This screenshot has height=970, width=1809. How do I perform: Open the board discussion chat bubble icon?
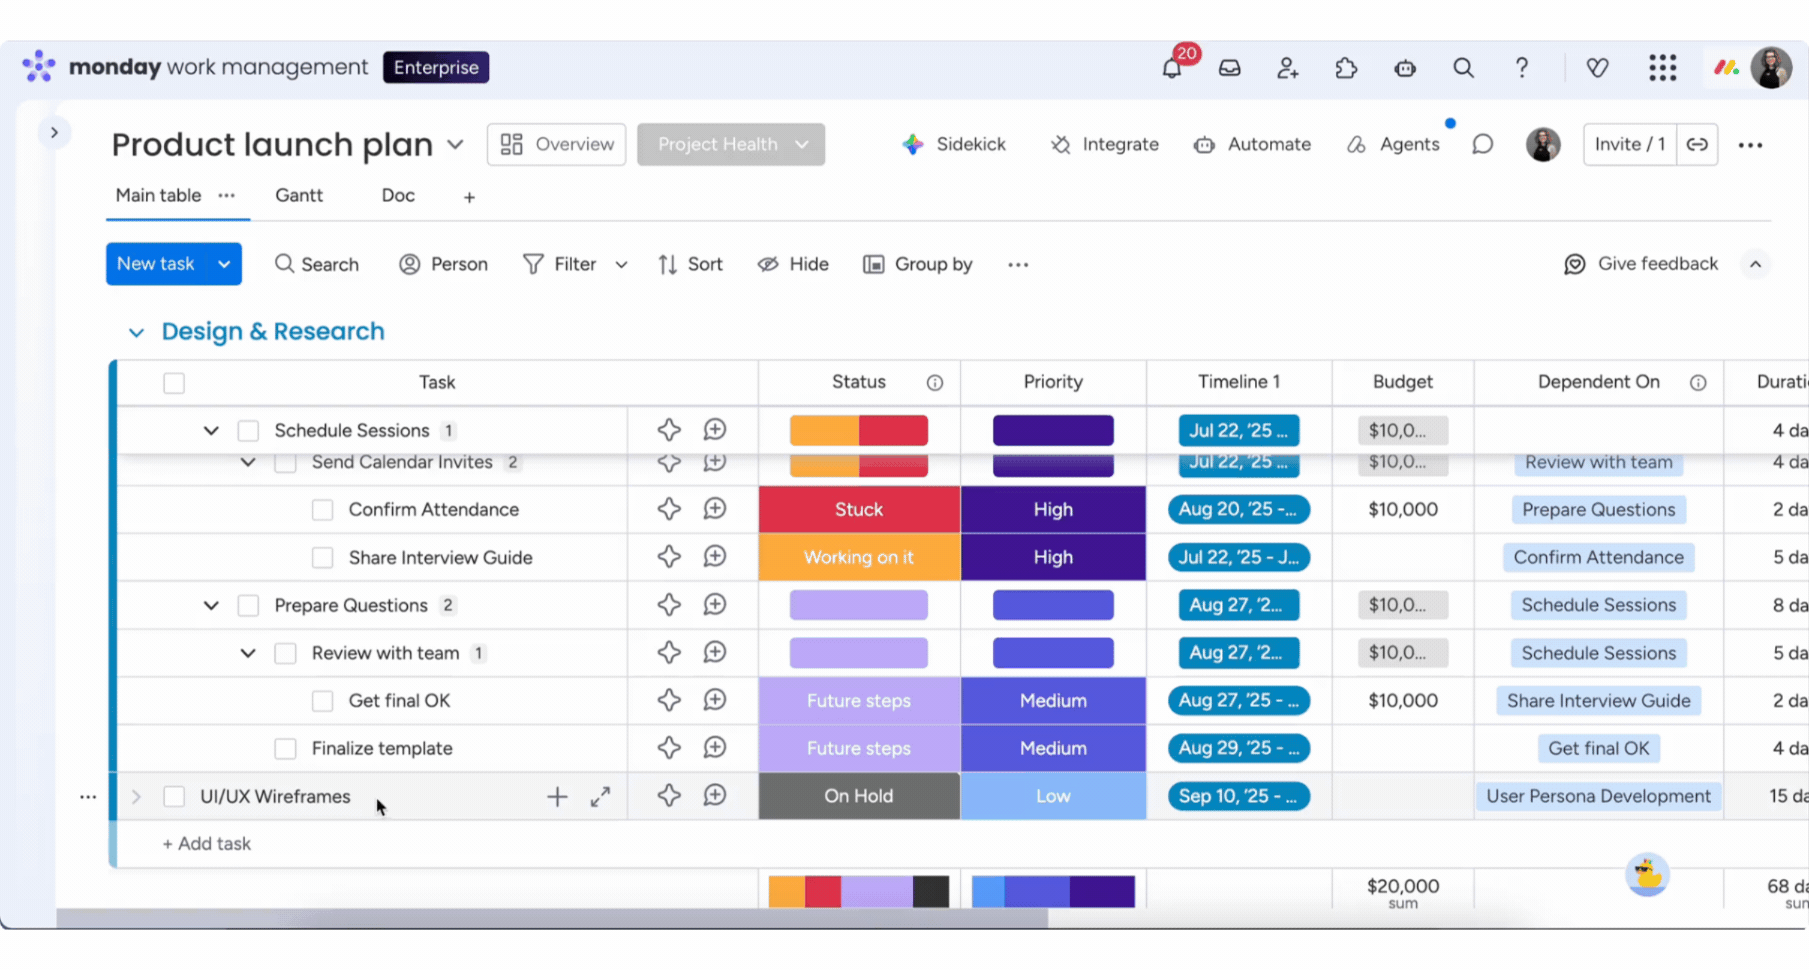(x=1482, y=145)
